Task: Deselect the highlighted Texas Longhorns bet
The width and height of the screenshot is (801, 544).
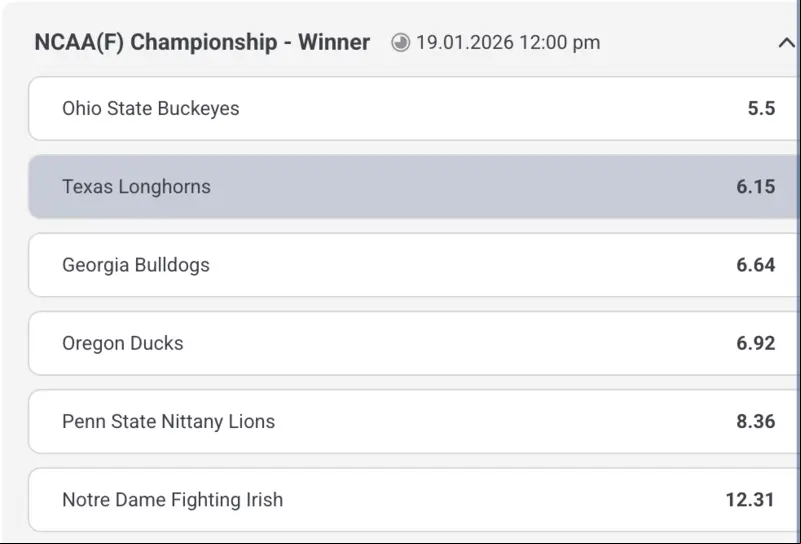Action: coord(414,187)
